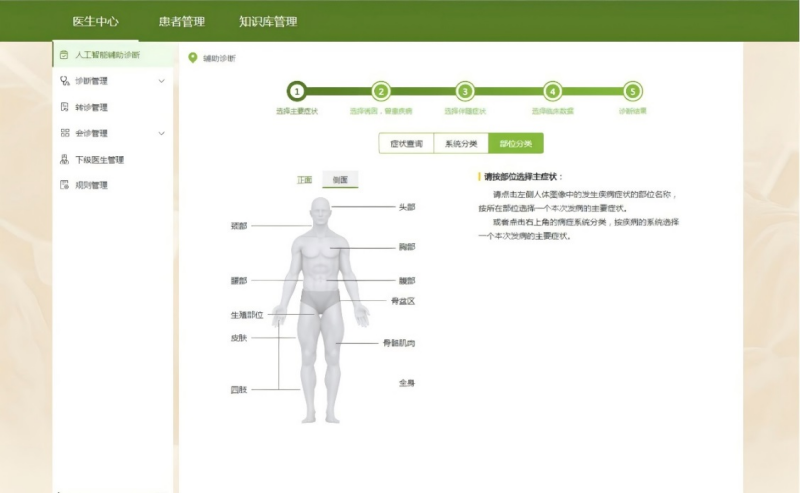Select 全身 label

[407, 383]
